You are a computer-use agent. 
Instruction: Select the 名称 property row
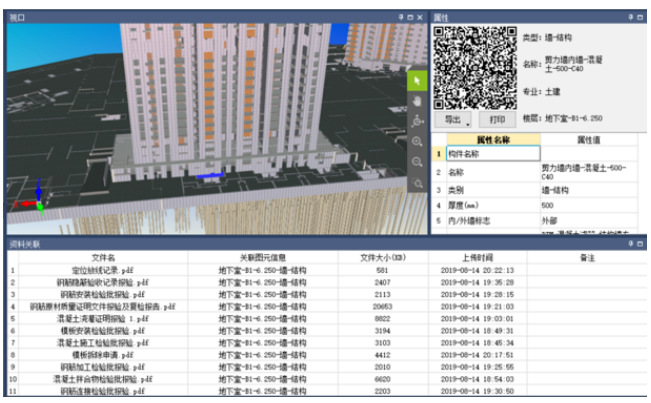535,172
